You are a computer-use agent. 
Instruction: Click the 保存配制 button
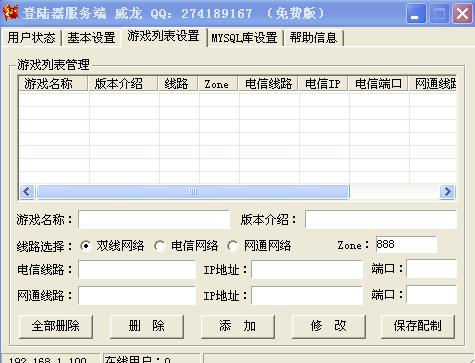[417, 326]
